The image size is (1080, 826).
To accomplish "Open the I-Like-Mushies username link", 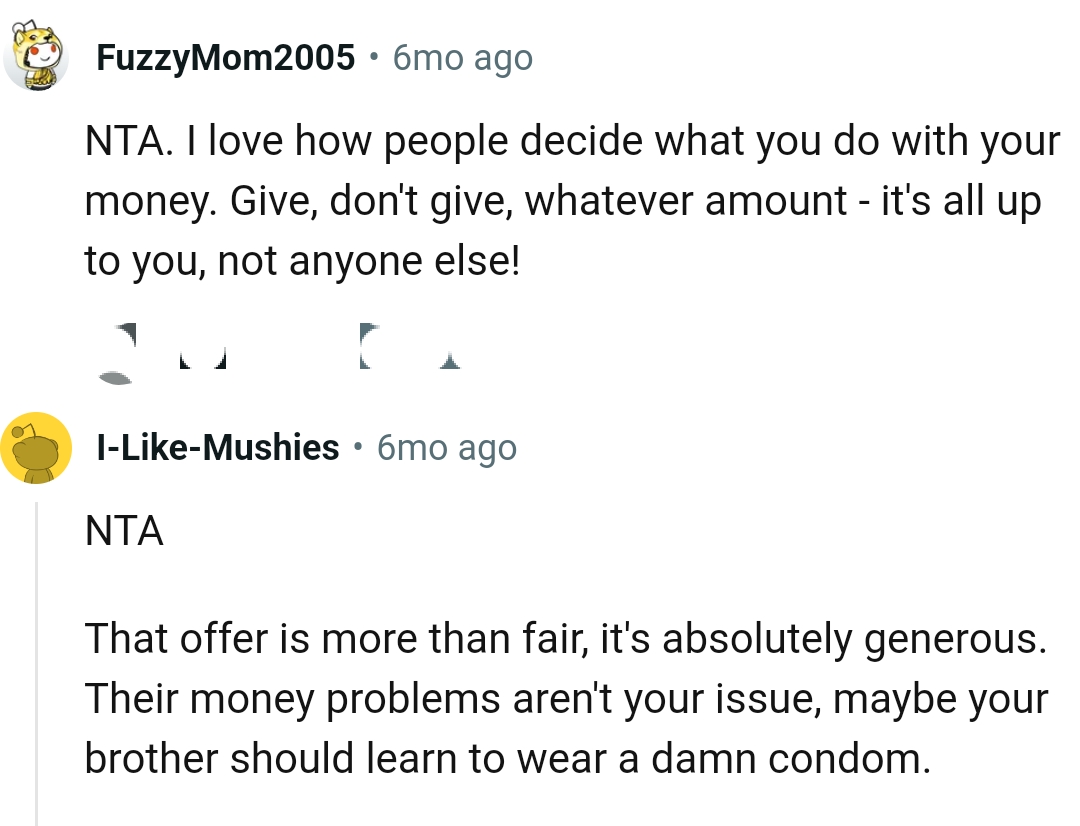I will [x=217, y=447].
